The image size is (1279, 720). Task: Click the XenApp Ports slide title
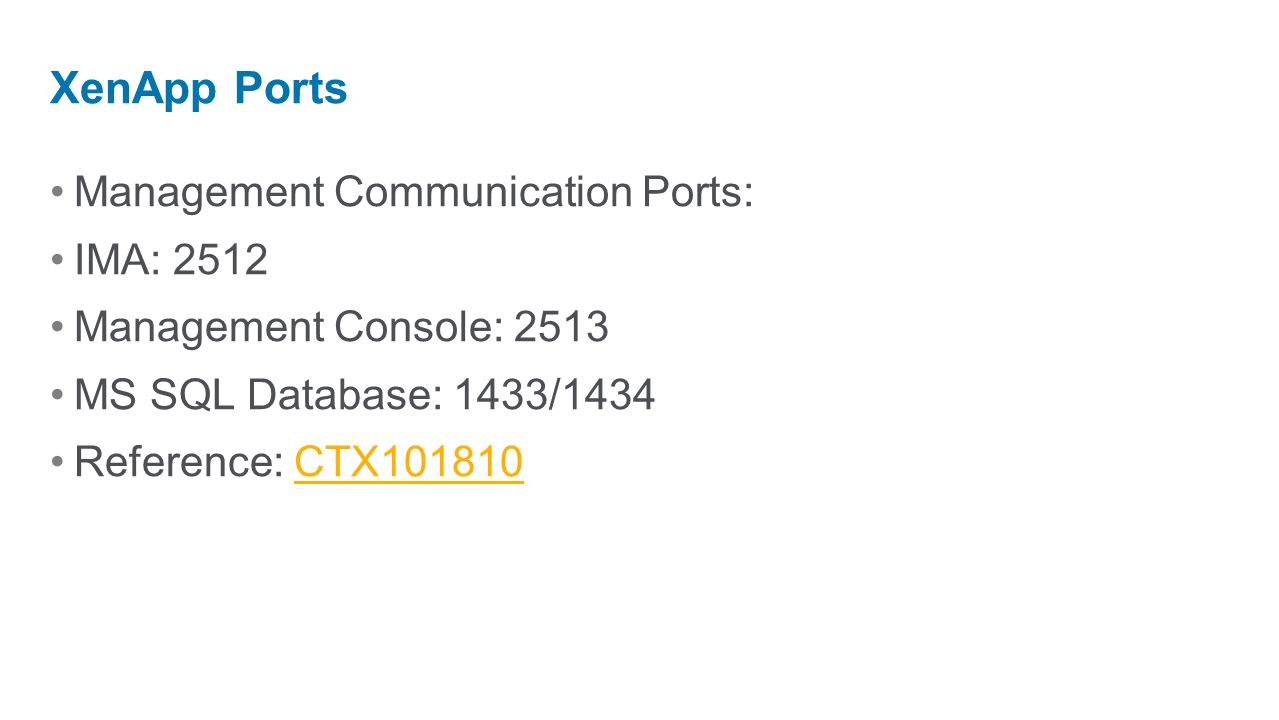[x=199, y=89]
